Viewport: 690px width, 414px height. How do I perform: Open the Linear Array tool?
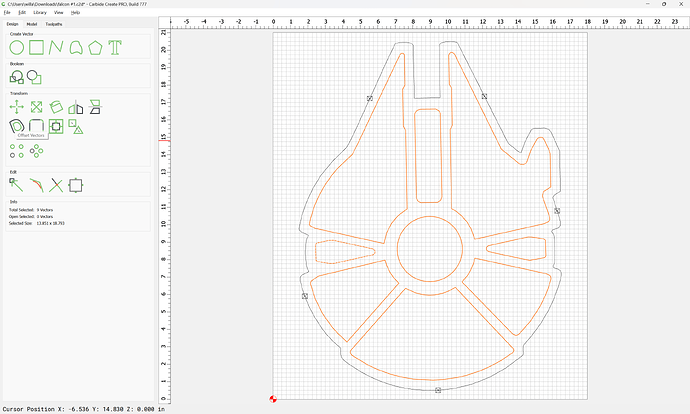point(17,151)
